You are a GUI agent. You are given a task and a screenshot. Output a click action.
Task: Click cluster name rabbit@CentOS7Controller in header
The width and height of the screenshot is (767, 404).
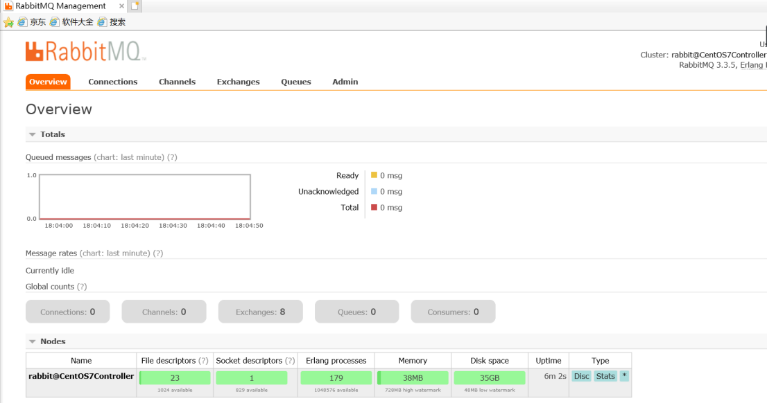pyautogui.click(x=719, y=55)
